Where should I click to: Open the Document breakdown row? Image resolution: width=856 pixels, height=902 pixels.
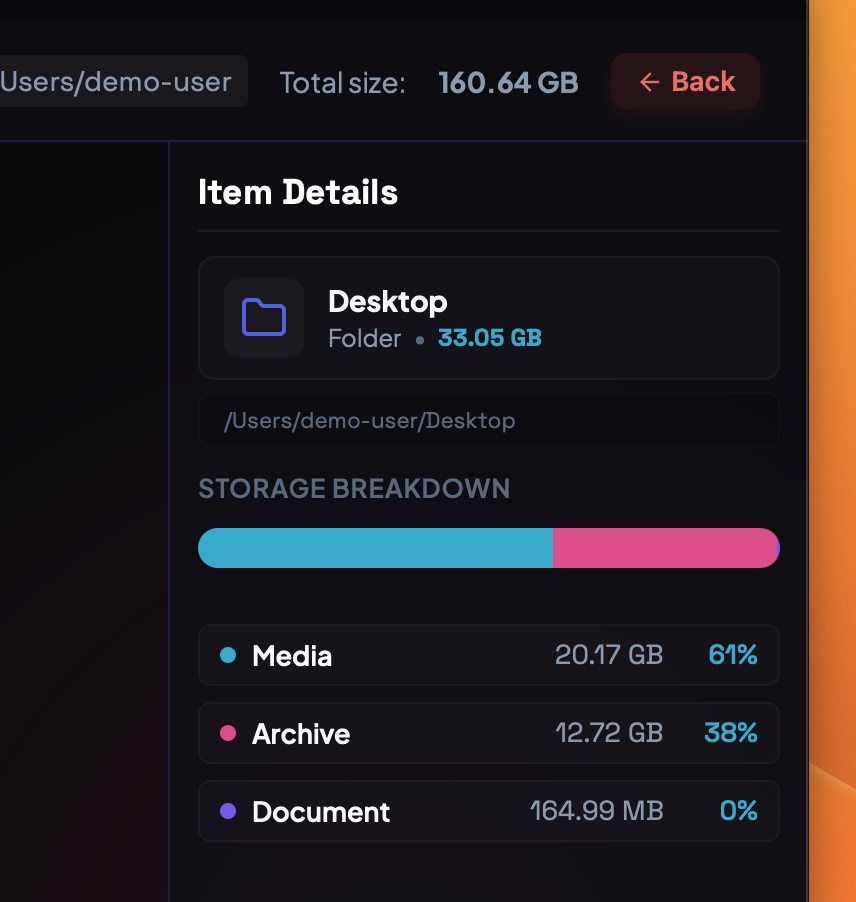point(489,811)
